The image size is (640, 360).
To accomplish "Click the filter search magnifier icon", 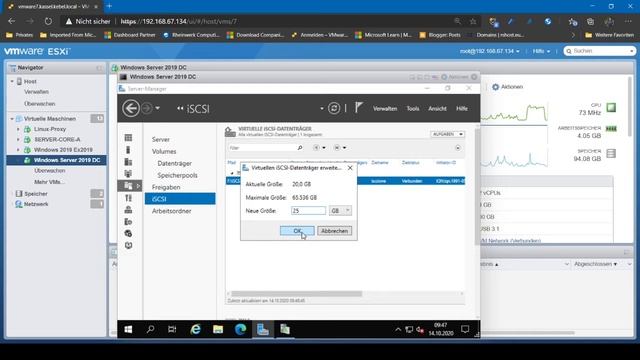I will (300, 148).
